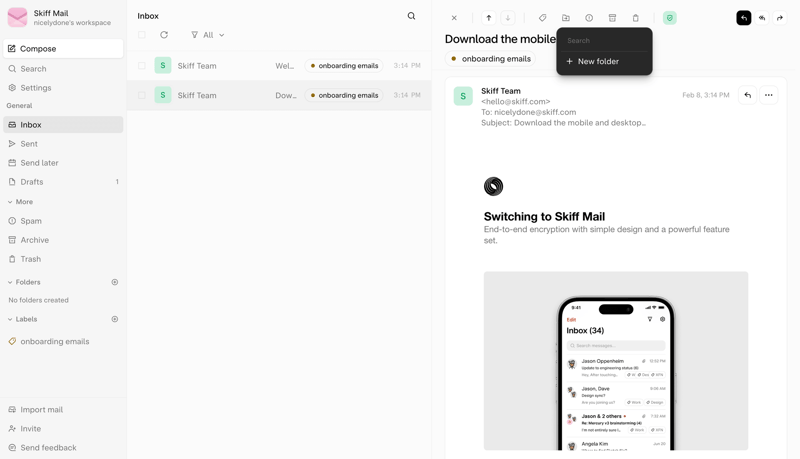The width and height of the screenshot is (800, 459).
Task: Close the open email thread
Action: (454, 18)
